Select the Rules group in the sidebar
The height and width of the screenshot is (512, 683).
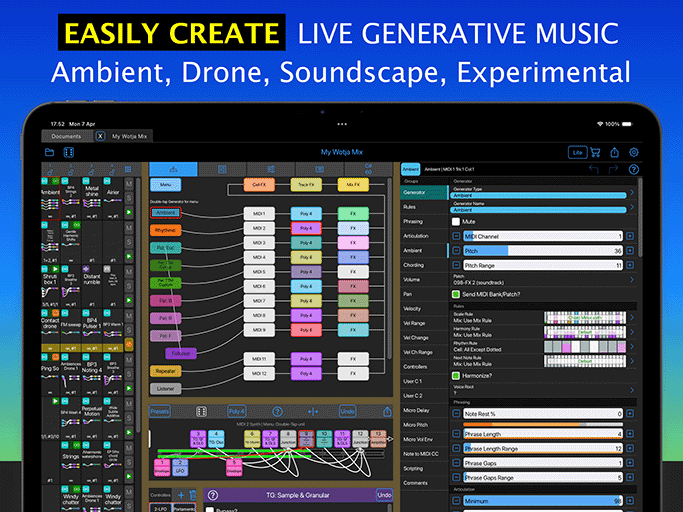pos(410,207)
